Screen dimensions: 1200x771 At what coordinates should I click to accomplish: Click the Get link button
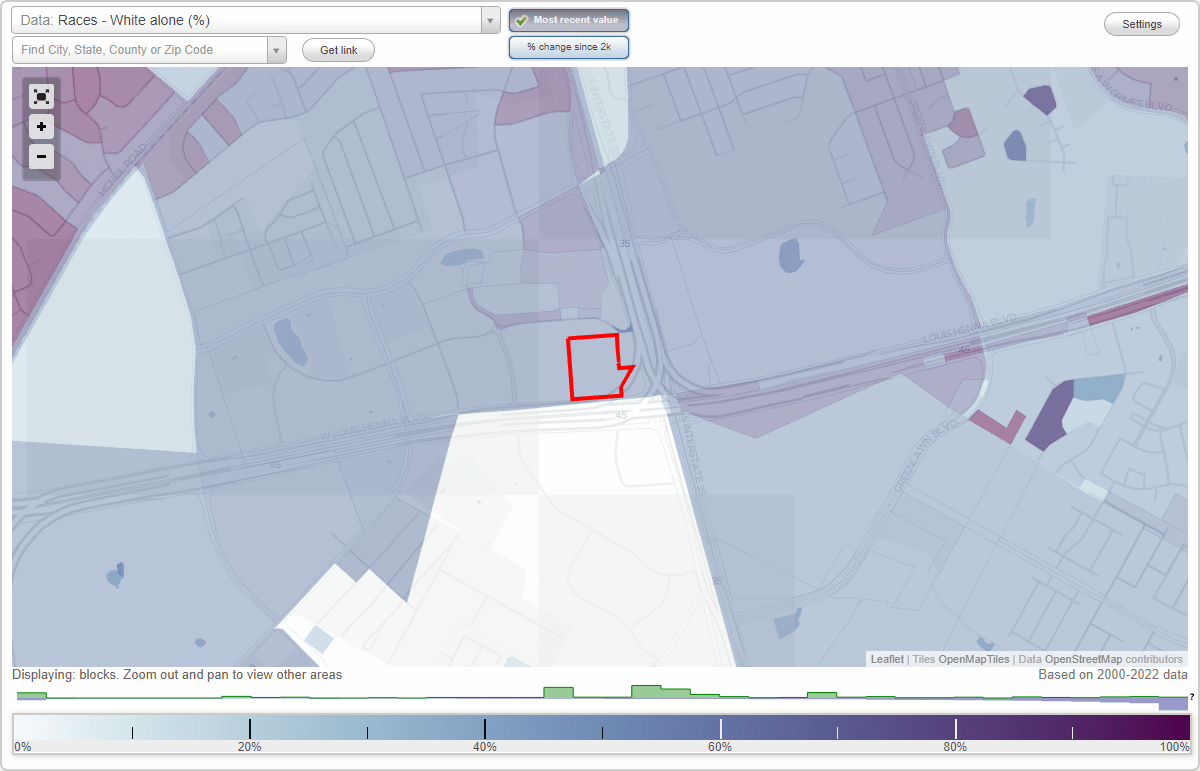(x=338, y=50)
